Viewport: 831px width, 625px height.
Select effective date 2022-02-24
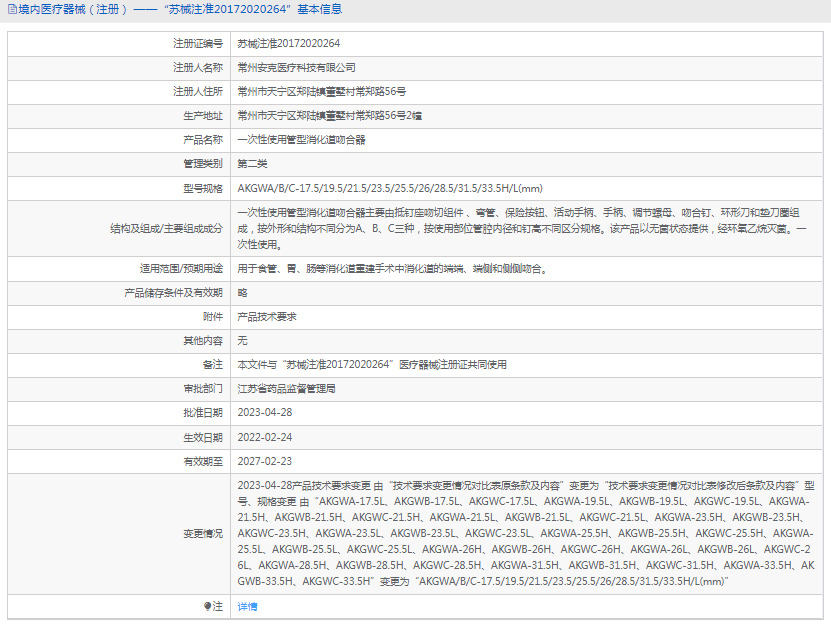(x=264, y=437)
